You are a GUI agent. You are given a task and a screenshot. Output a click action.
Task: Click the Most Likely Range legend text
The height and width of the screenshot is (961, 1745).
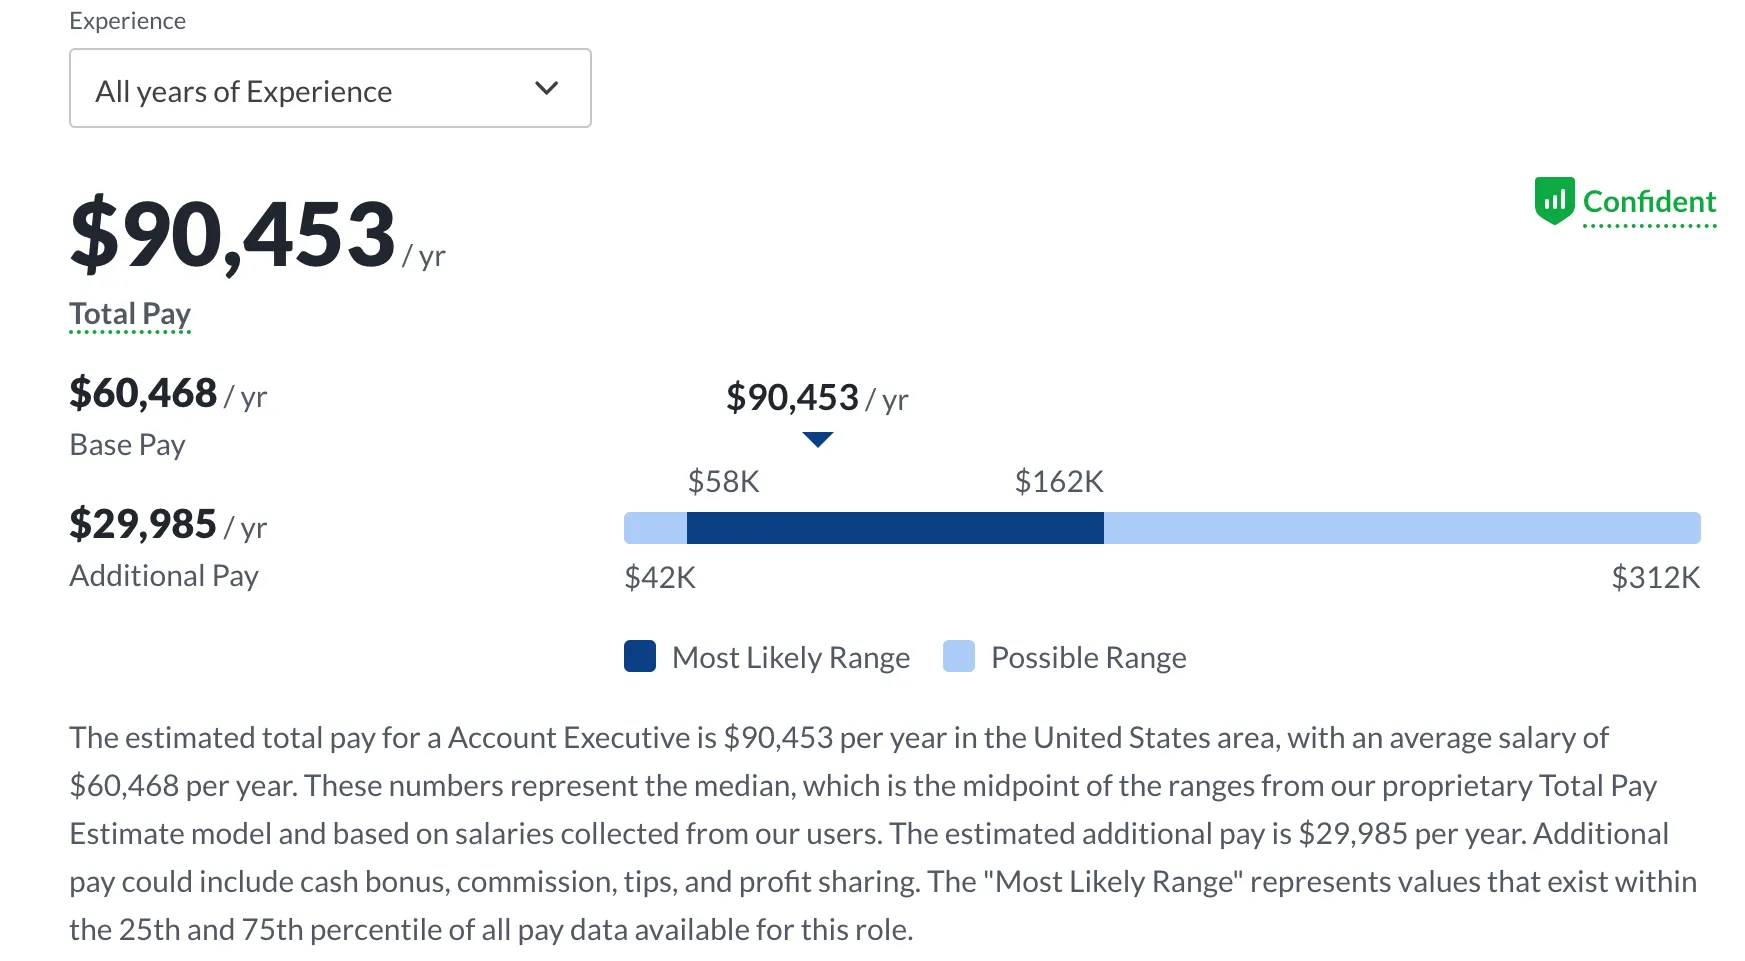(x=791, y=658)
